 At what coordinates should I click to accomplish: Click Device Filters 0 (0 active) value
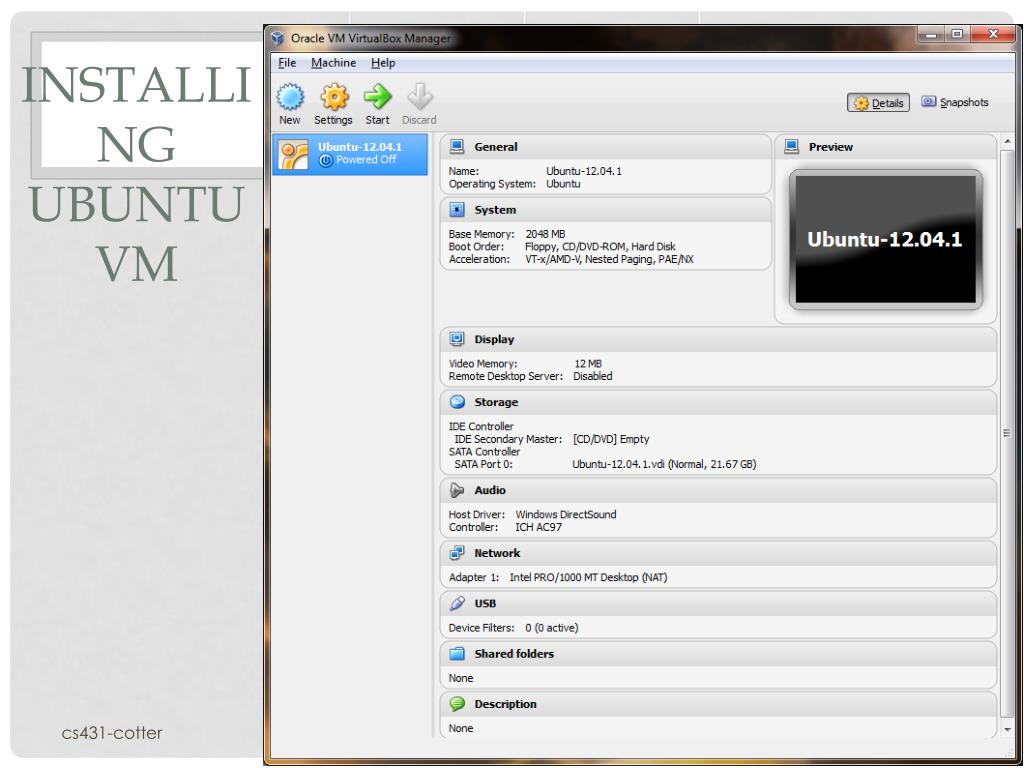(552, 628)
